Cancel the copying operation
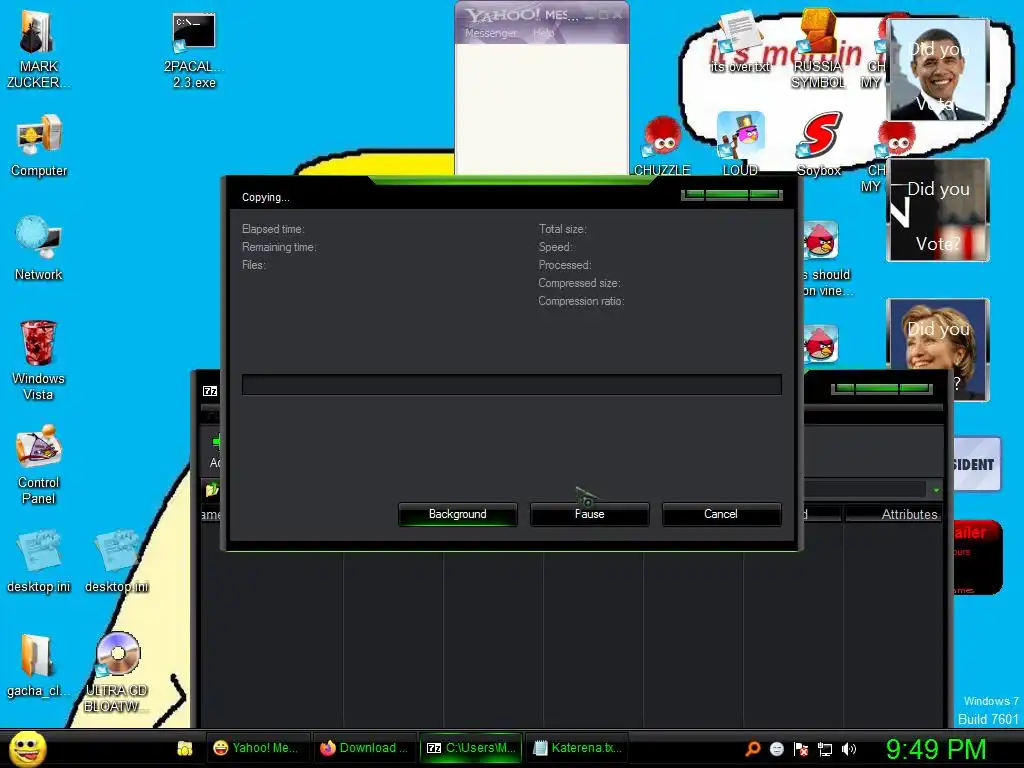The width and height of the screenshot is (1024, 768). pos(721,514)
